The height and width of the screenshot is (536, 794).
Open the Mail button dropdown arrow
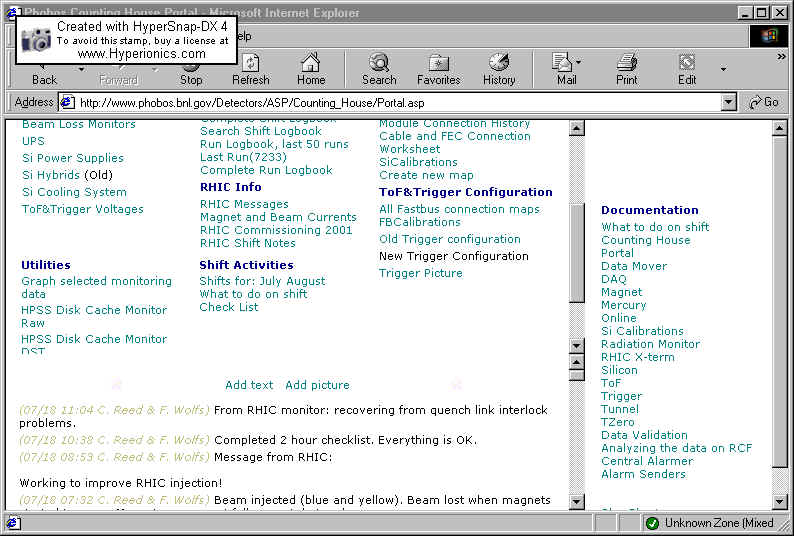point(578,62)
